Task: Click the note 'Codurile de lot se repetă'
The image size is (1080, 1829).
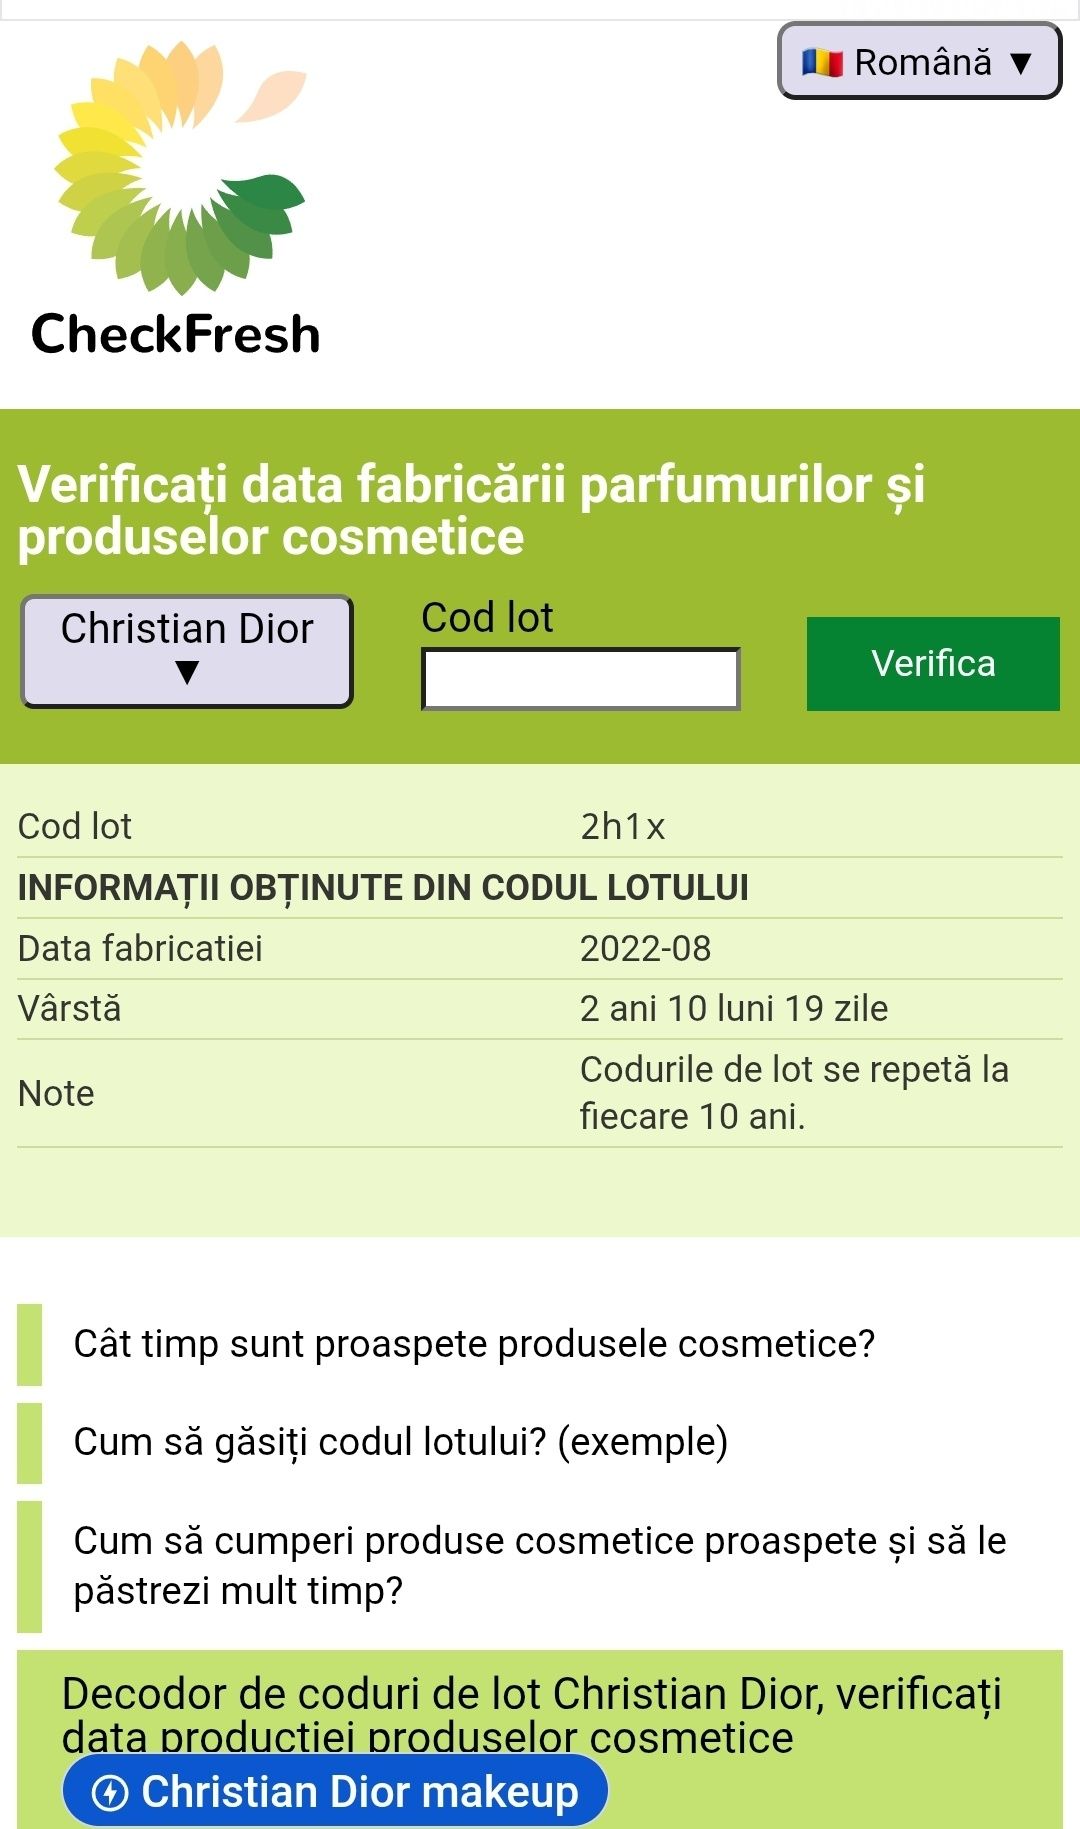Action: click(794, 1093)
